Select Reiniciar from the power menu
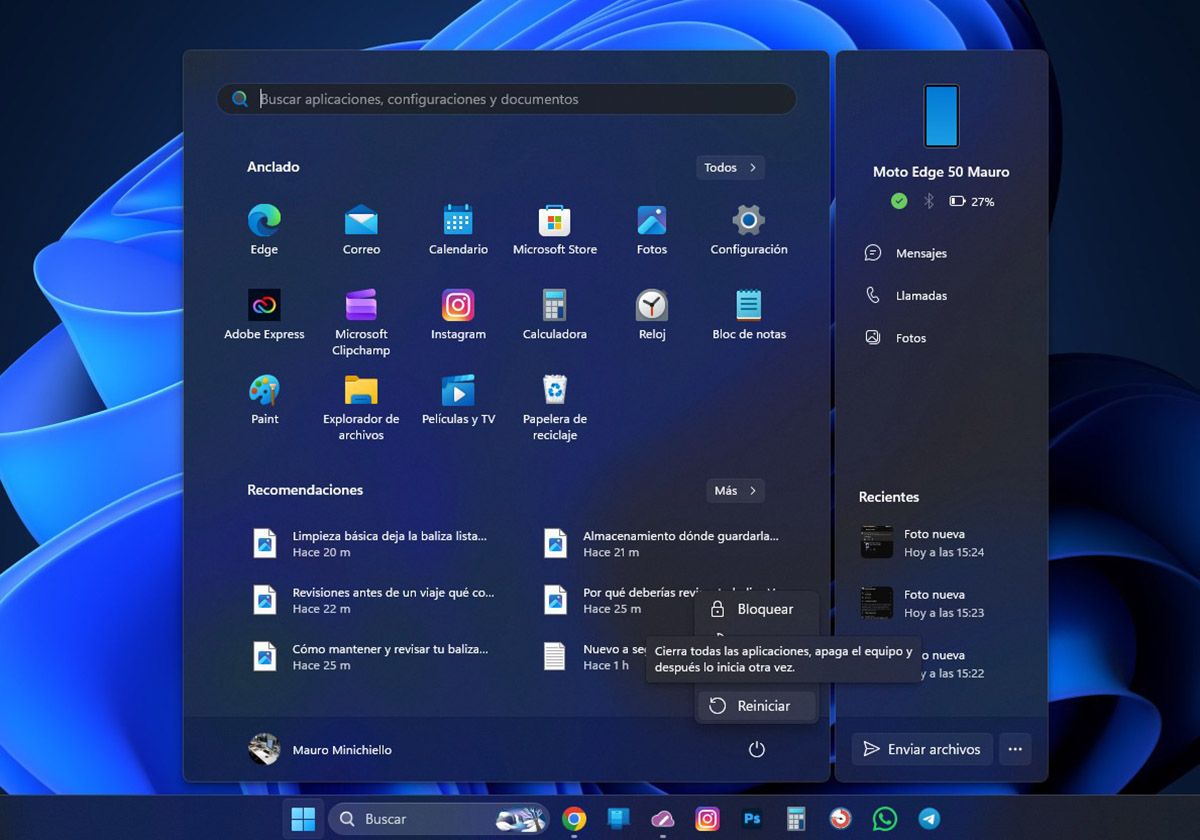 tap(756, 706)
